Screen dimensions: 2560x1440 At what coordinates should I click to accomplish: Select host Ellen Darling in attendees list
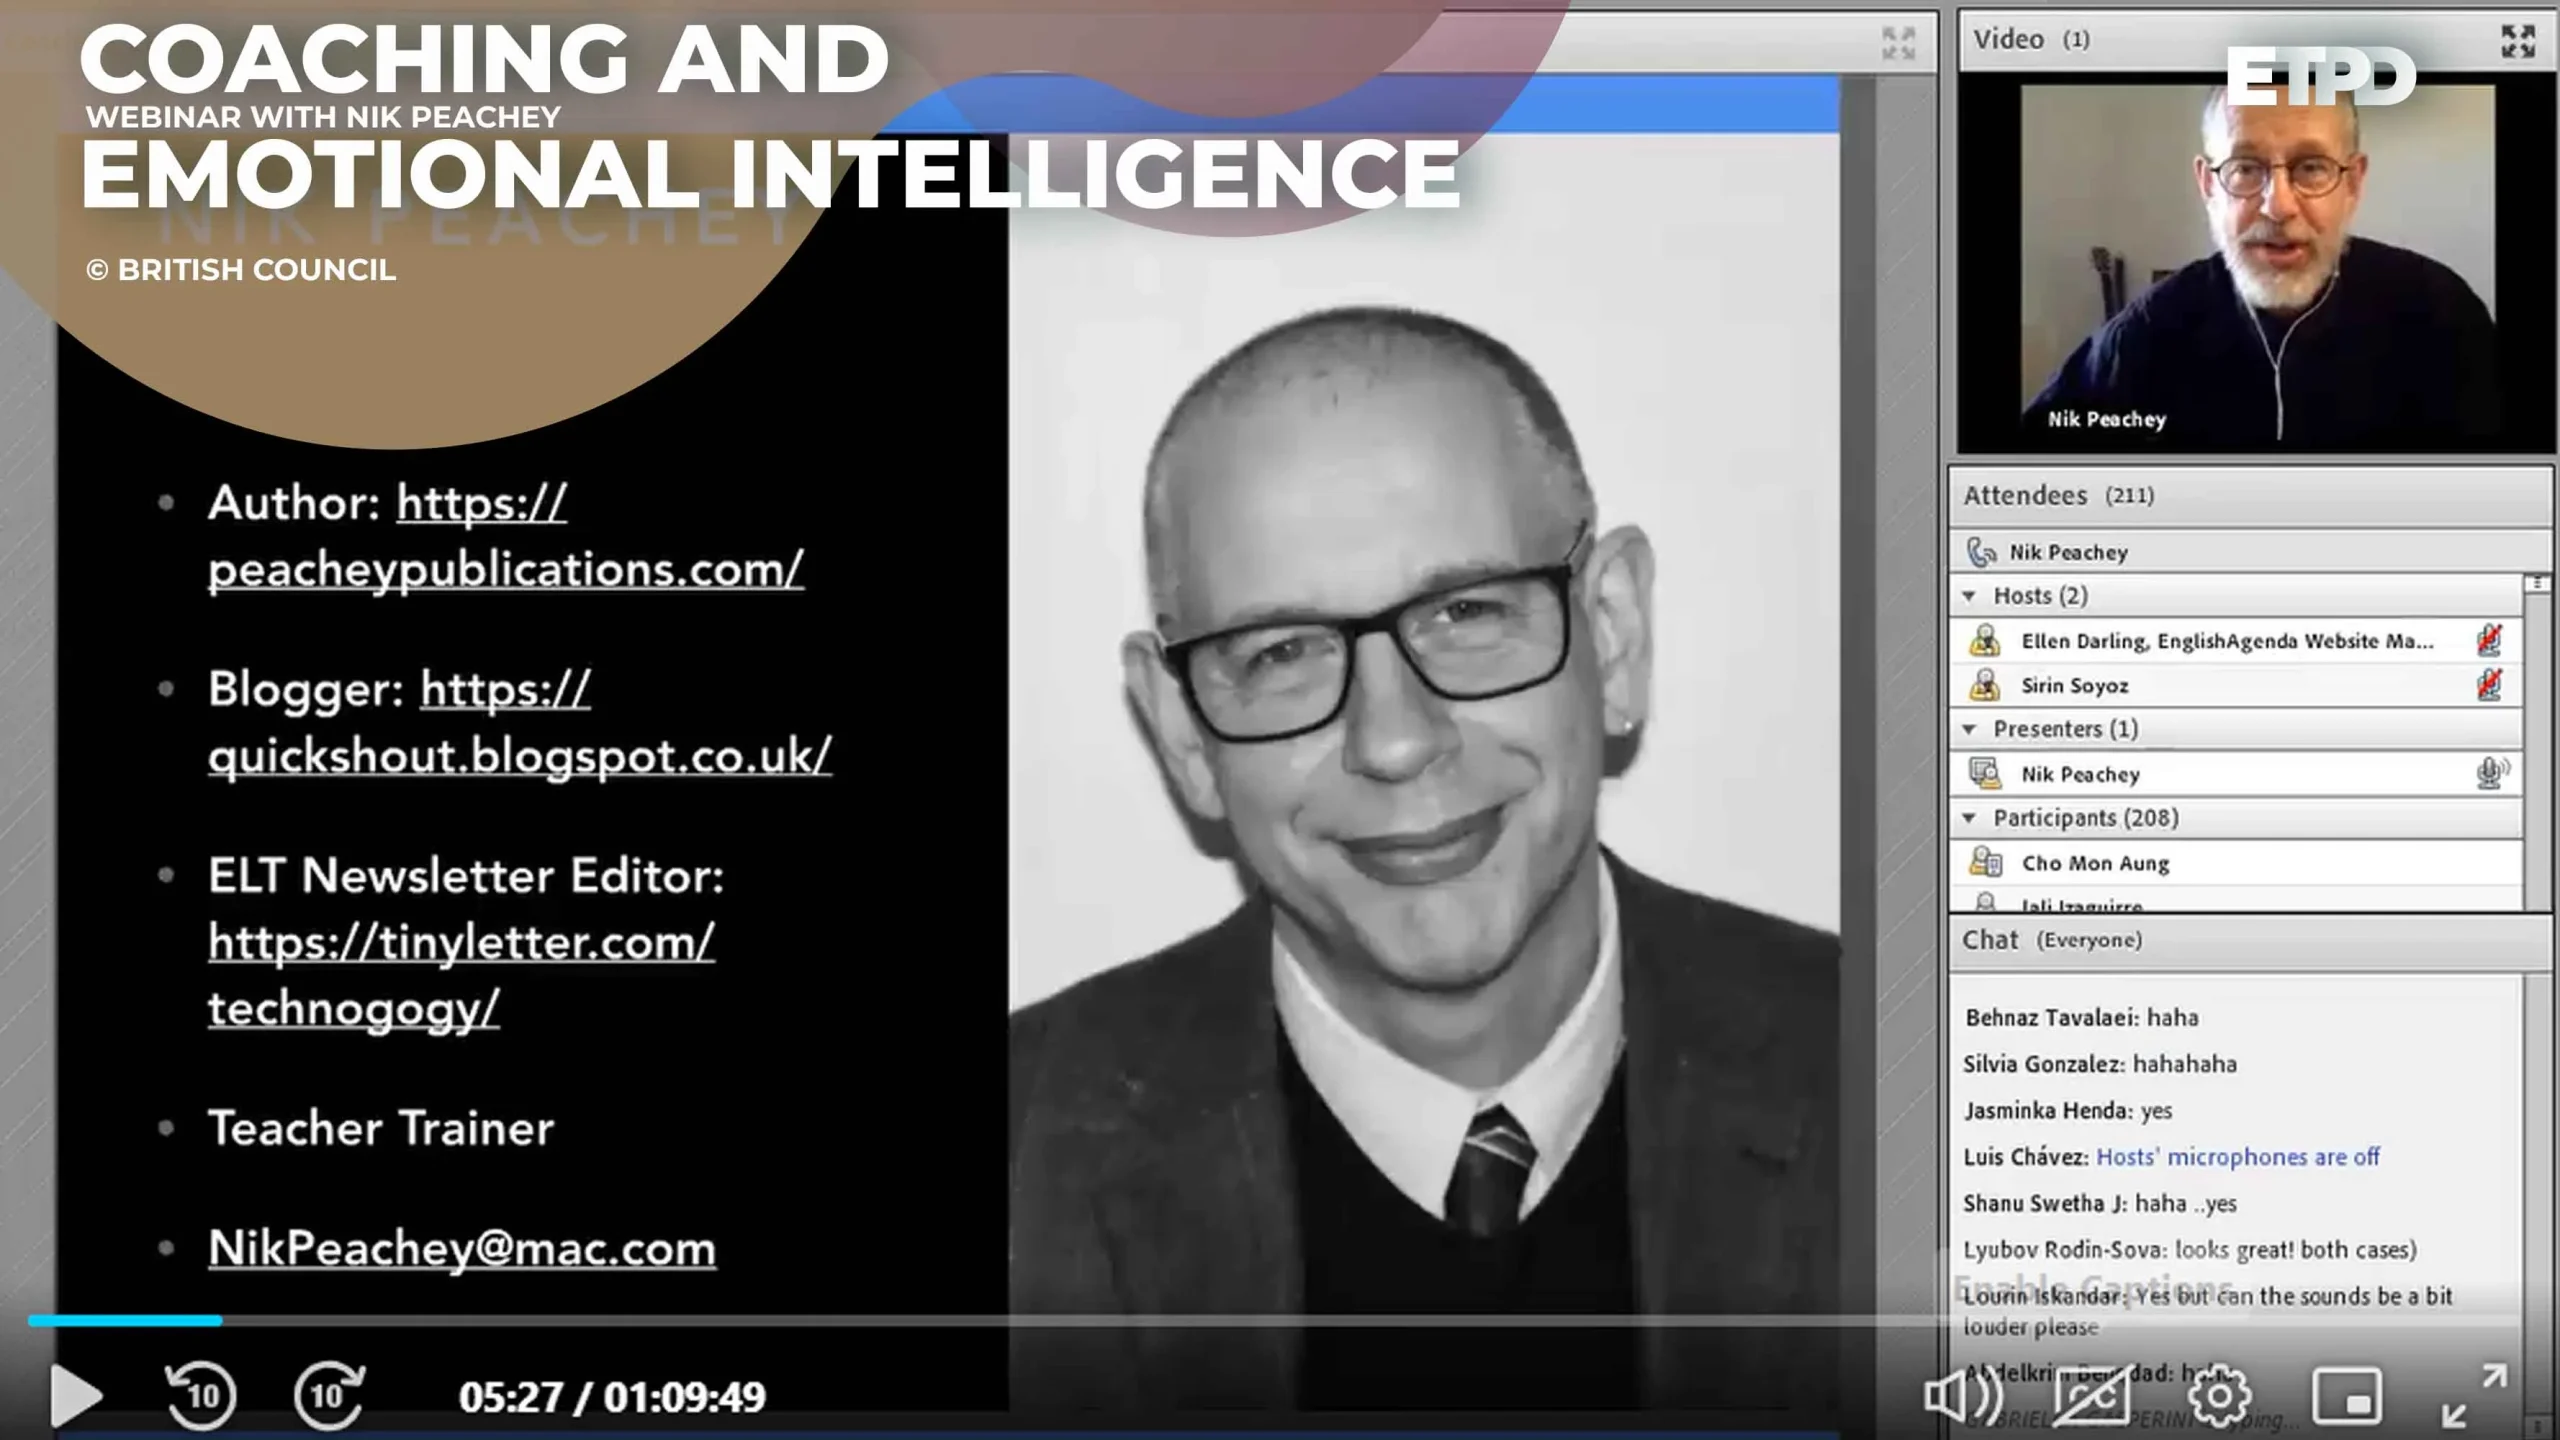click(2236, 641)
